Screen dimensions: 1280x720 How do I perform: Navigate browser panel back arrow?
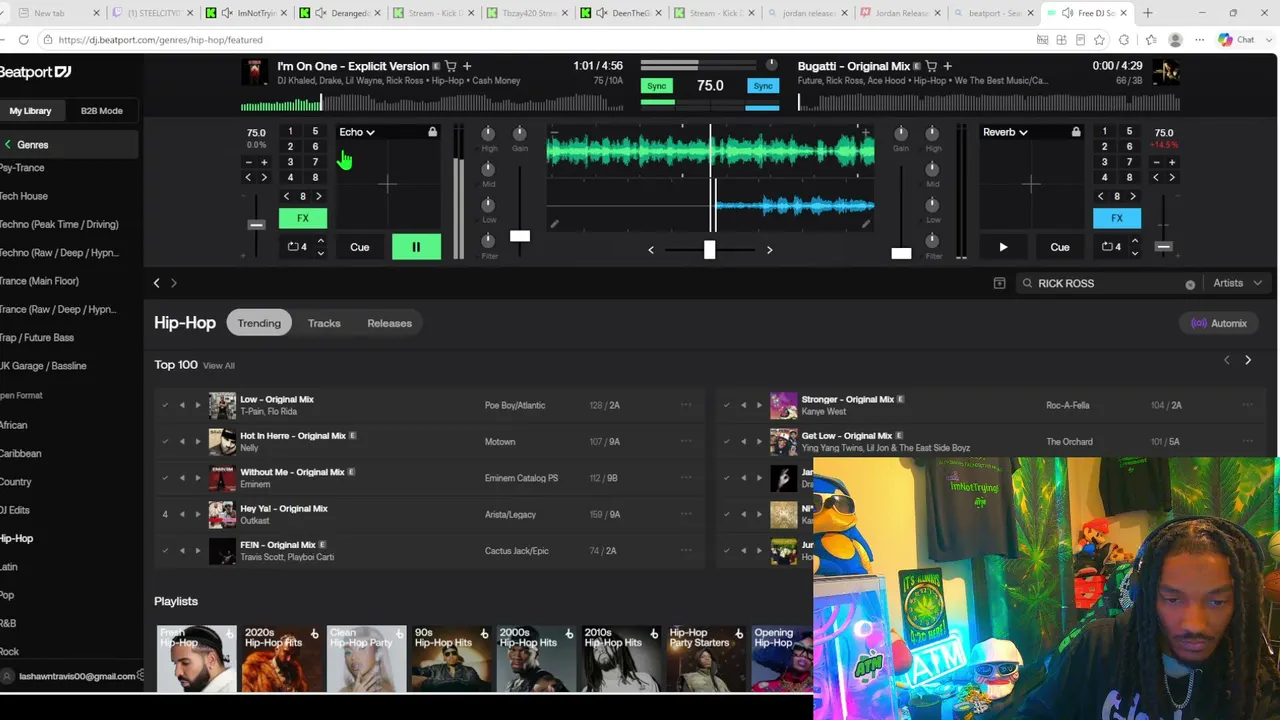coord(156,283)
